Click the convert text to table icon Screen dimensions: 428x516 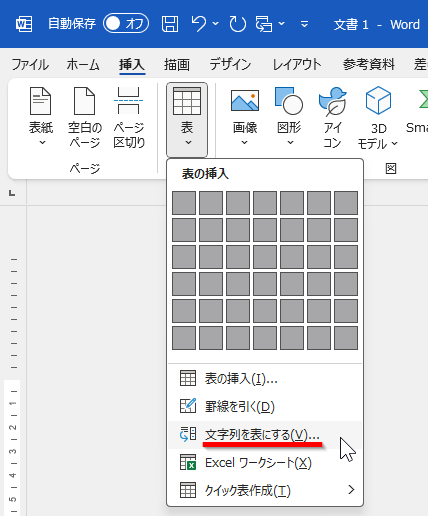188,434
